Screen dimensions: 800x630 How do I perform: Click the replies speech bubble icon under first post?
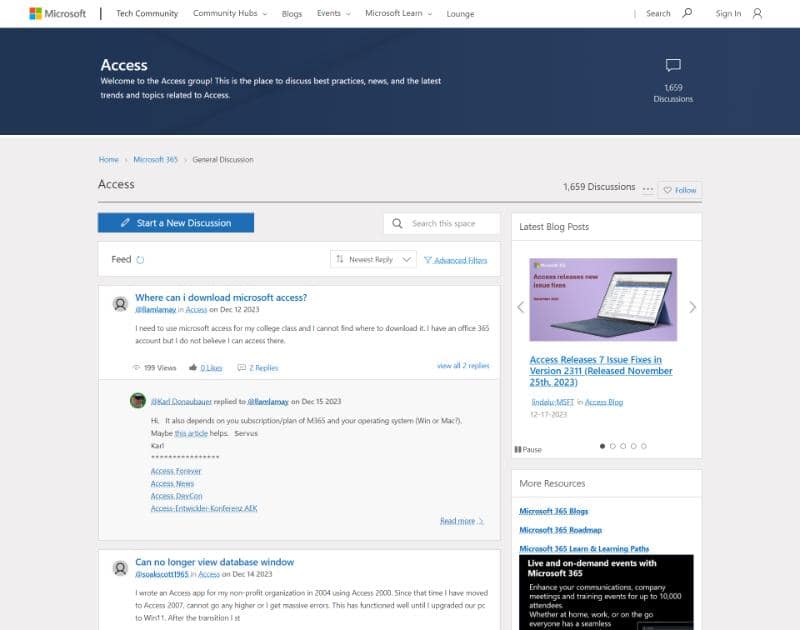[x=240, y=367]
